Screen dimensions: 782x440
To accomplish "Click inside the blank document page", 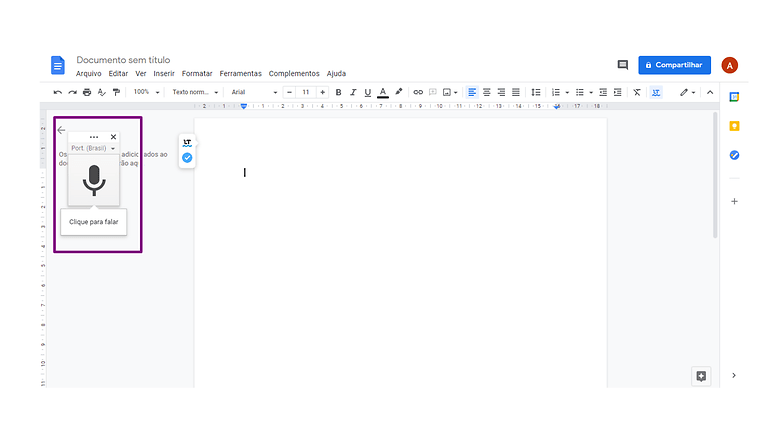I will 400,253.
